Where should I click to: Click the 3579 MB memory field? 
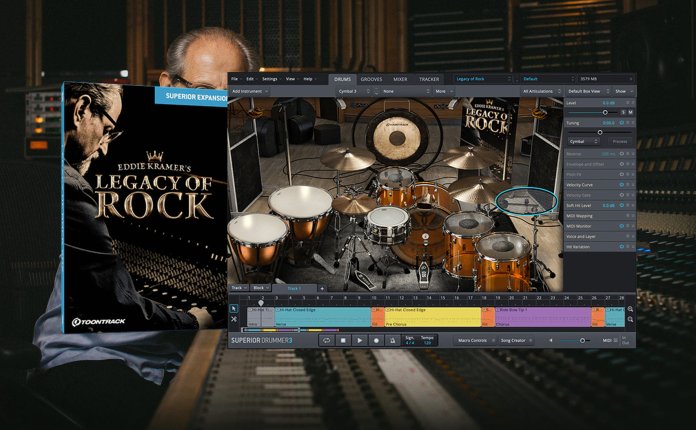[x=605, y=79]
